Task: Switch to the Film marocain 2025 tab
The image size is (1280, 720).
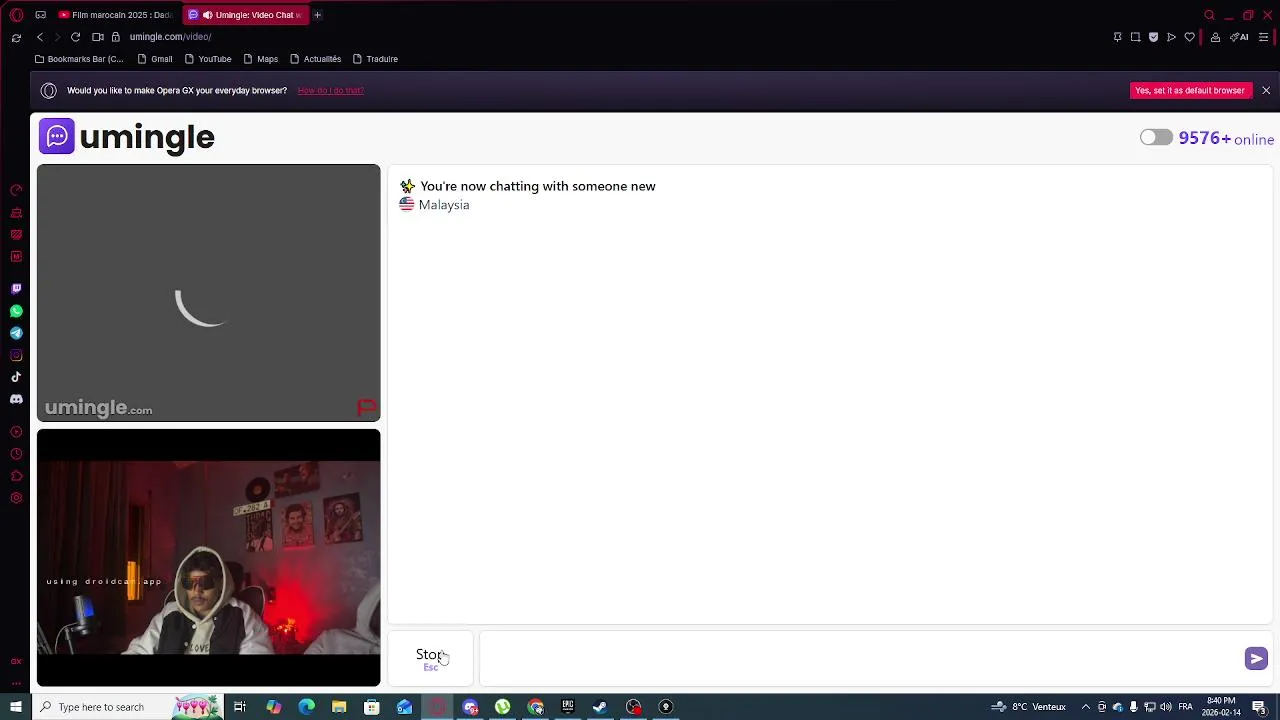Action: pos(115,15)
